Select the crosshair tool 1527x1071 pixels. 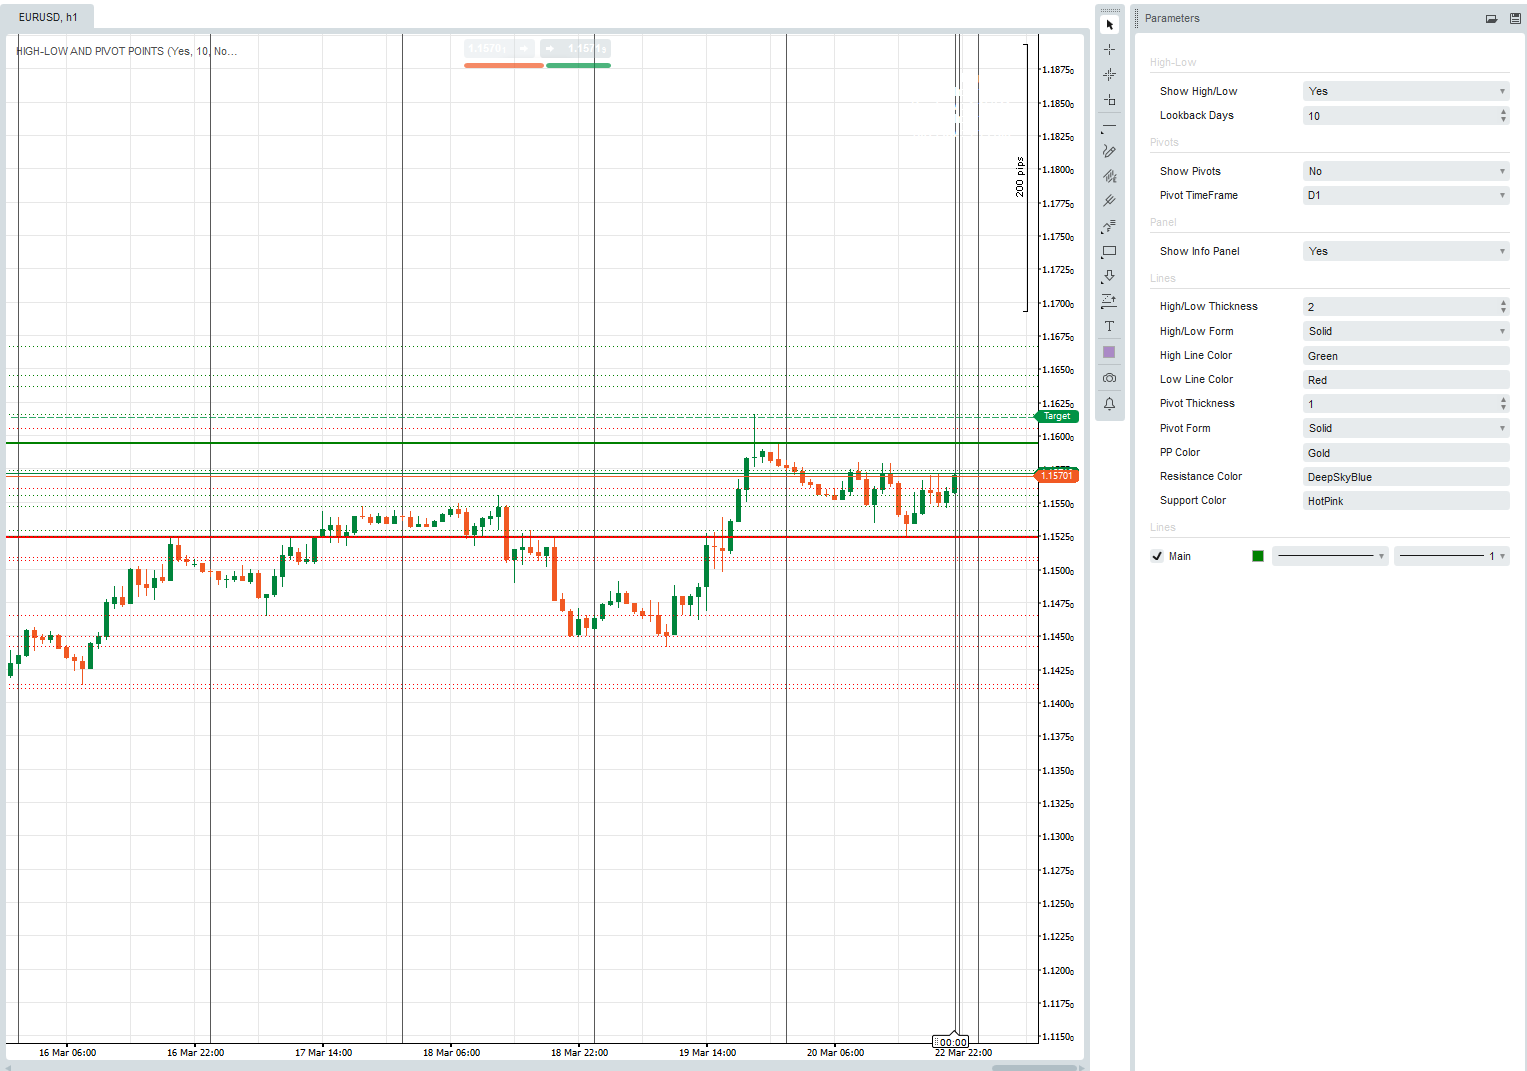tap(1109, 48)
